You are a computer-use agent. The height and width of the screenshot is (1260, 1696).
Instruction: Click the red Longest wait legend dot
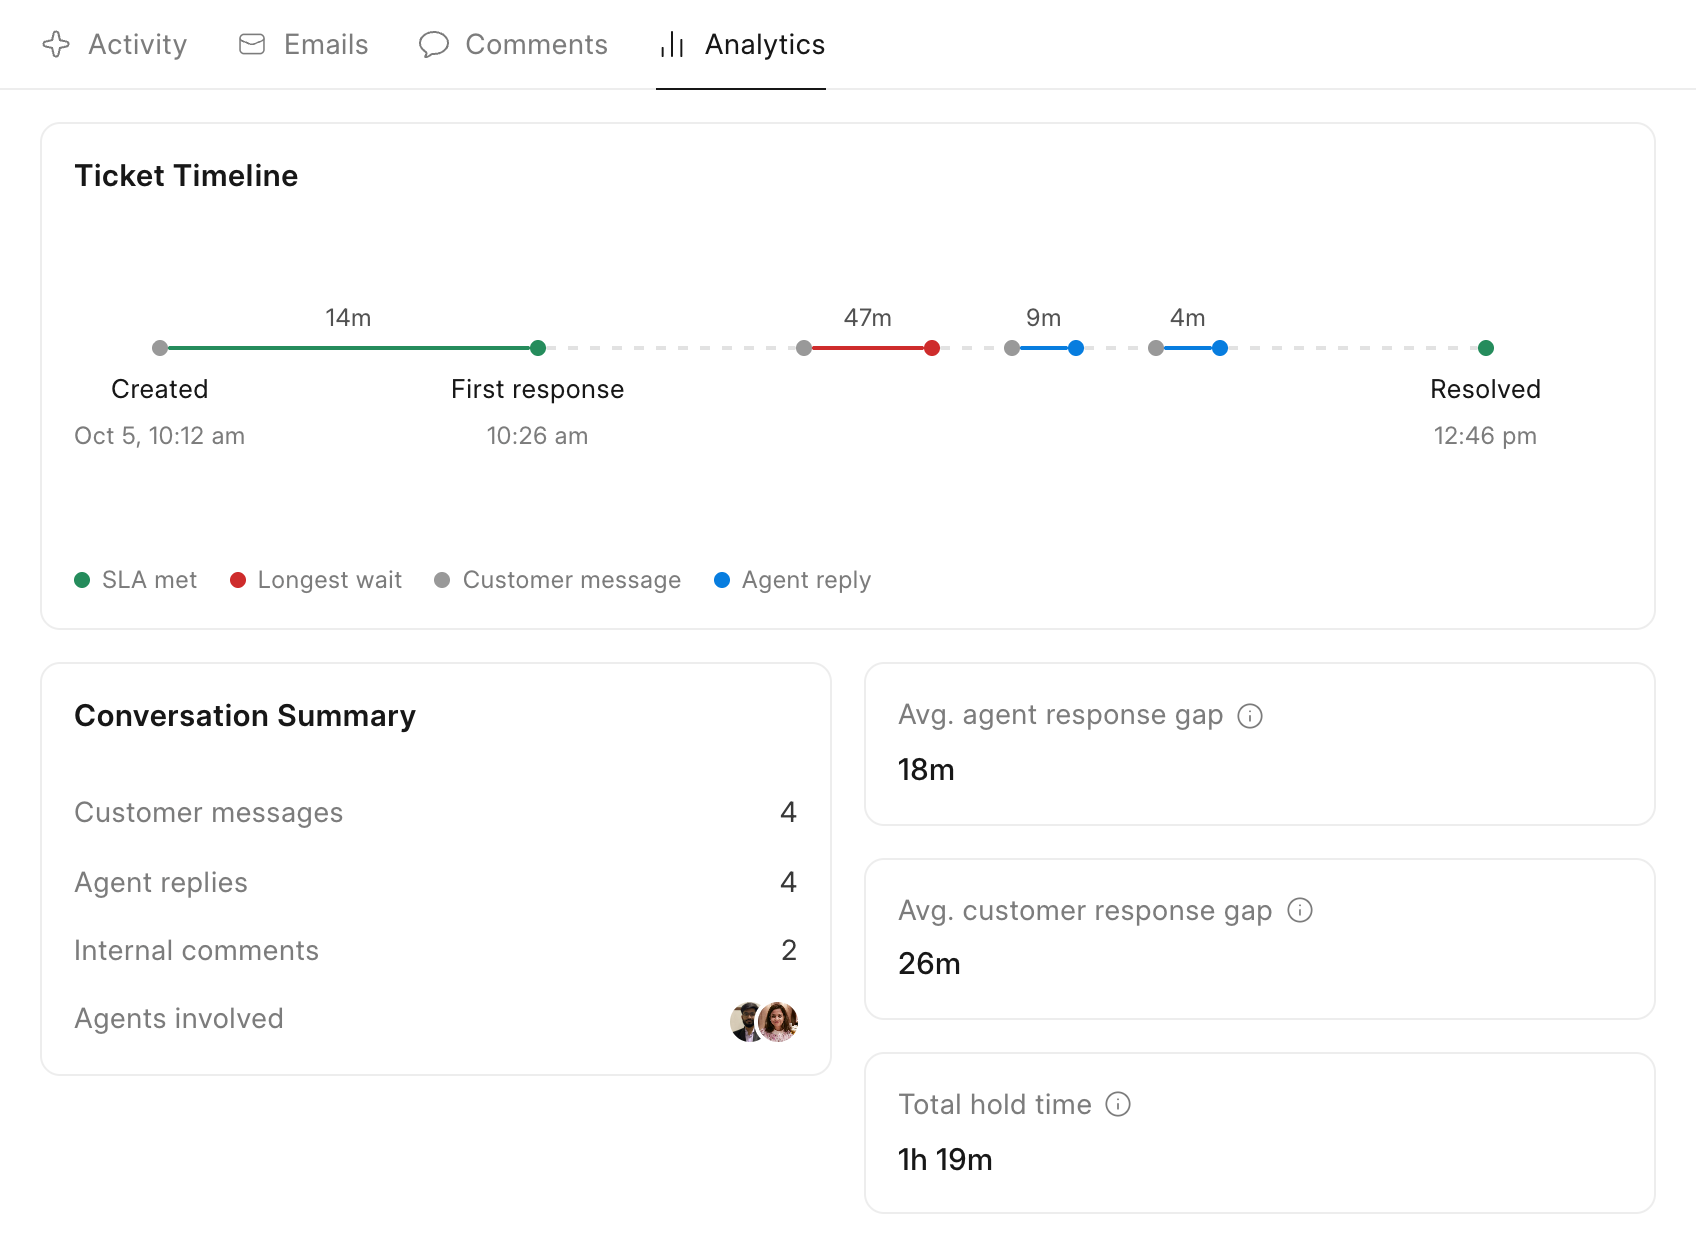click(x=238, y=580)
